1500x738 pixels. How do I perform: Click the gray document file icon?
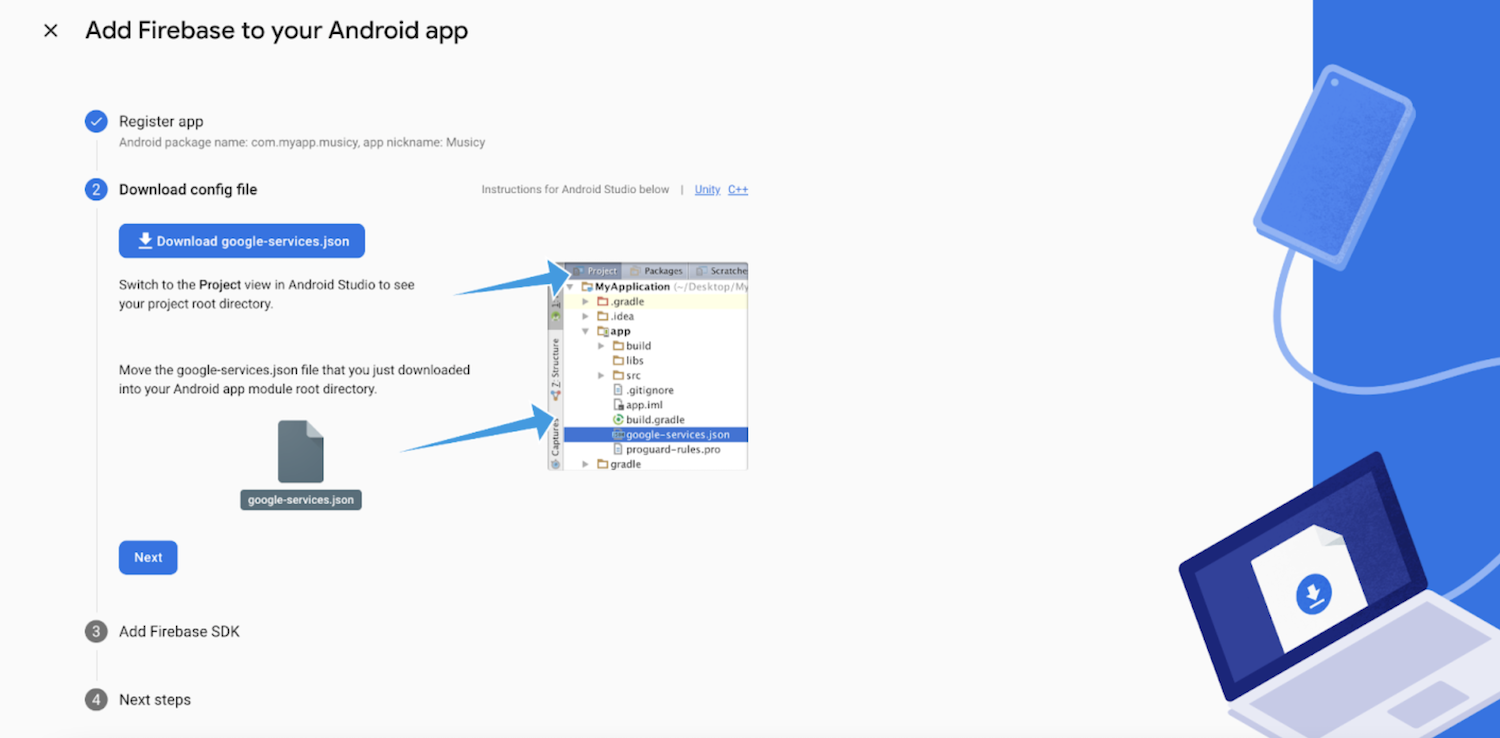tap(301, 451)
